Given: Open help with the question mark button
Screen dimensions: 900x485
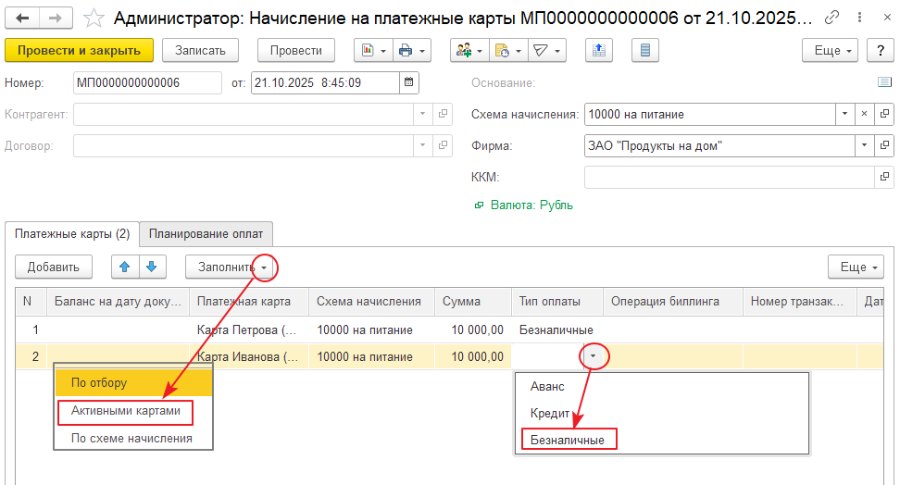Looking at the screenshot, I should 880,51.
